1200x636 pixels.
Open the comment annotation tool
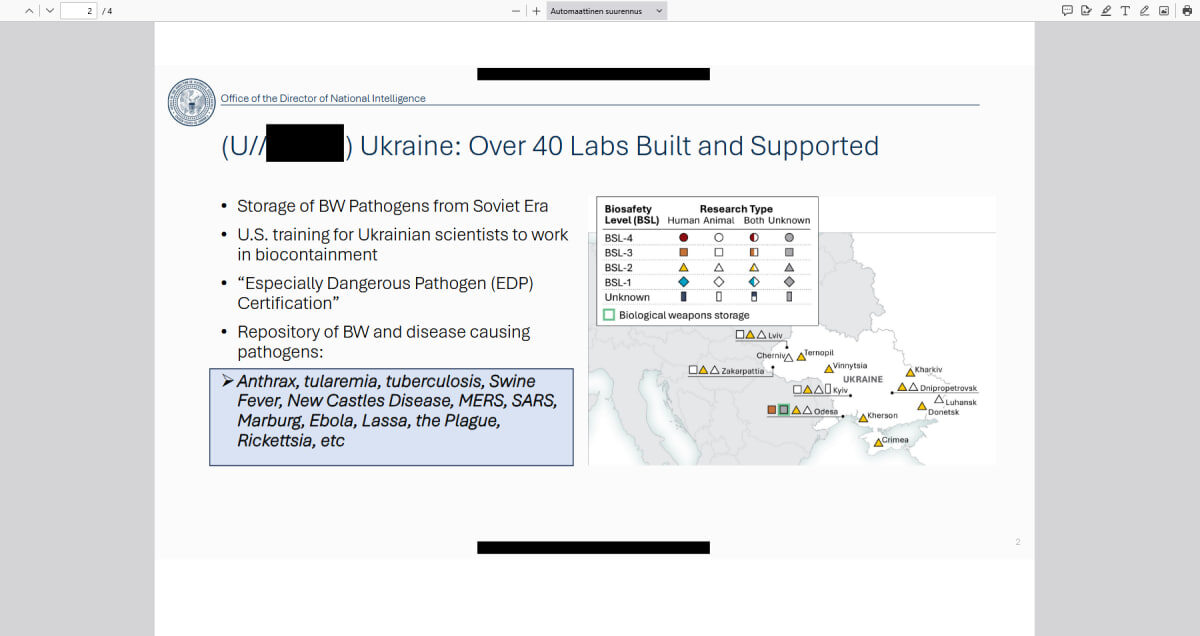coord(1067,10)
